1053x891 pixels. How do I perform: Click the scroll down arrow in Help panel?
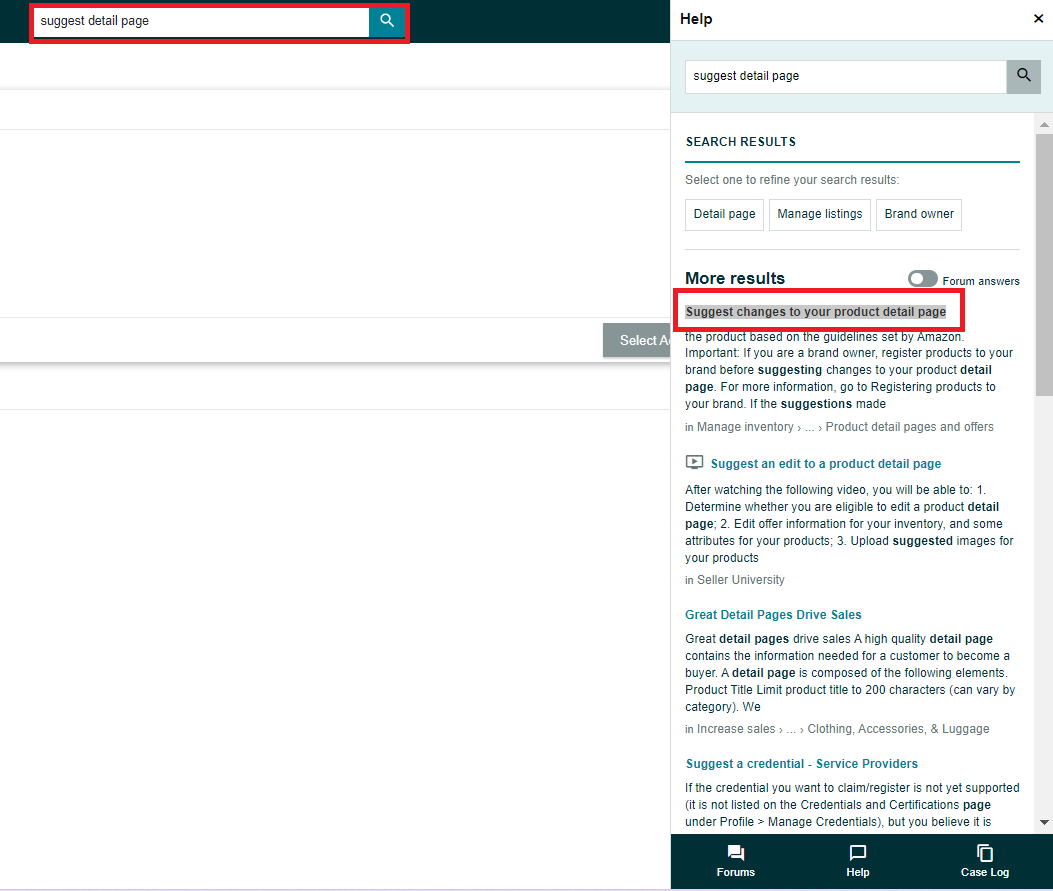coord(1044,822)
